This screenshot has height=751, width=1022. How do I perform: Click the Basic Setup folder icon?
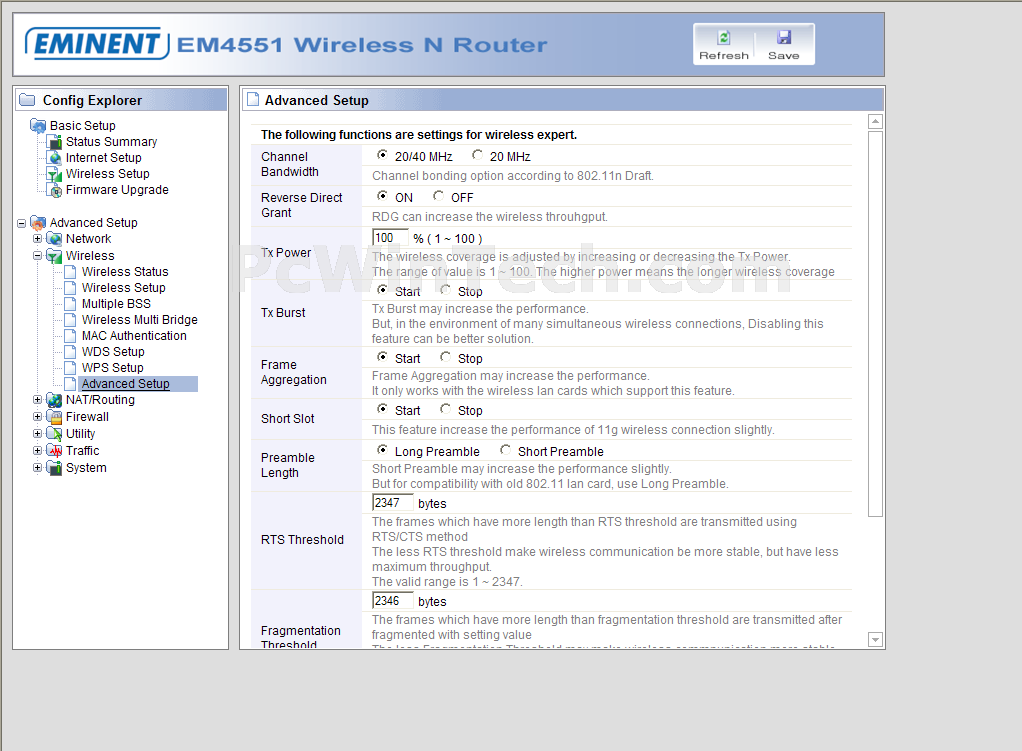(38, 125)
